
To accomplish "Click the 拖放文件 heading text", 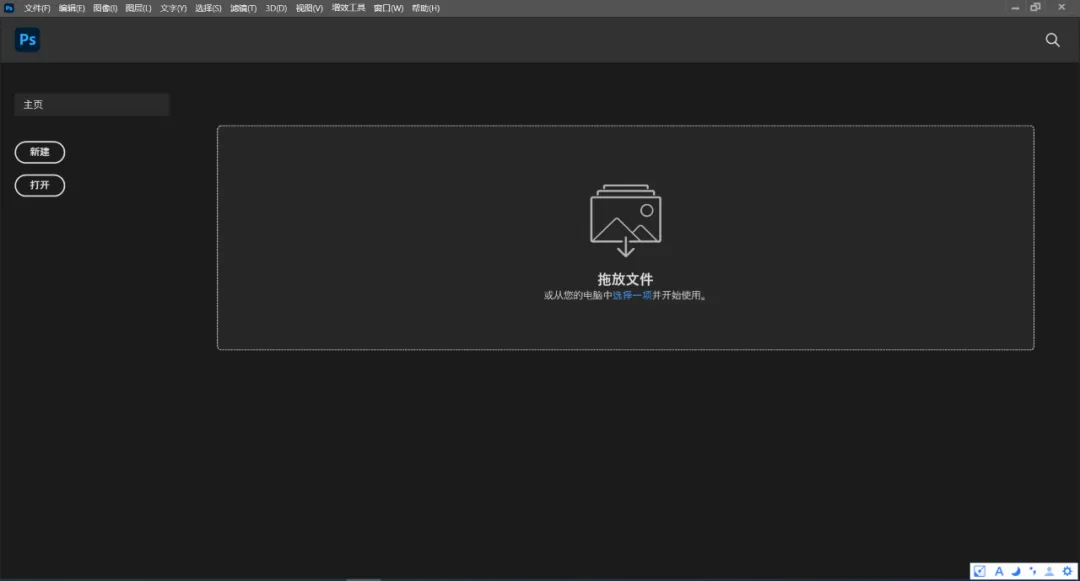I will (x=625, y=279).
